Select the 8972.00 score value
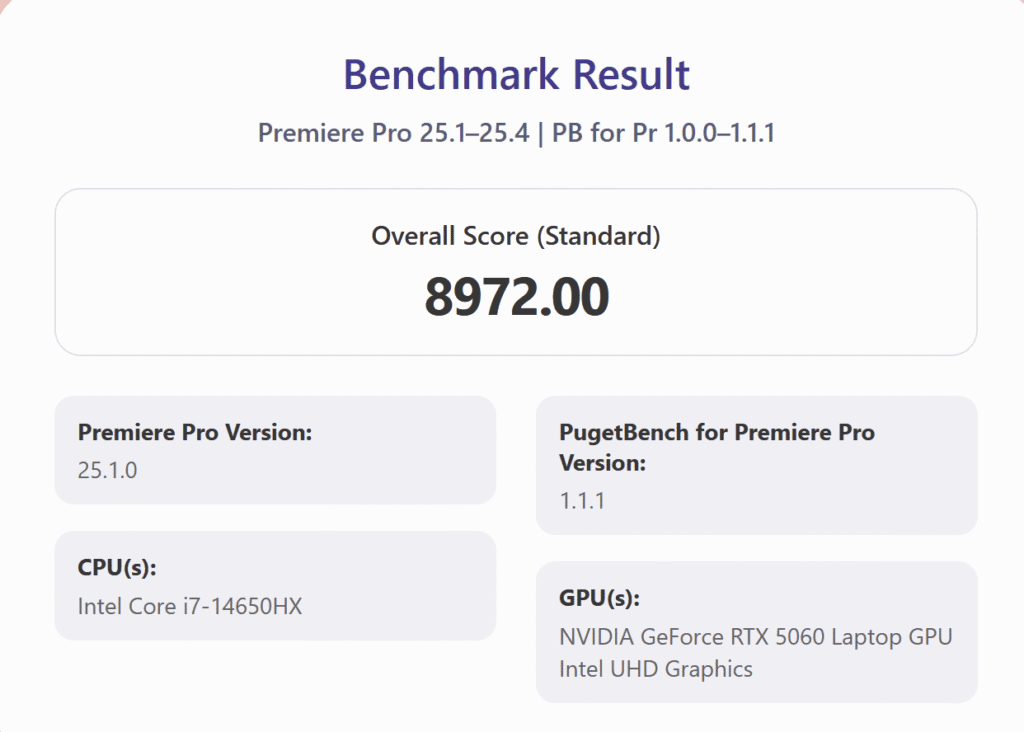This screenshot has width=1024, height=732. (x=516, y=297)
